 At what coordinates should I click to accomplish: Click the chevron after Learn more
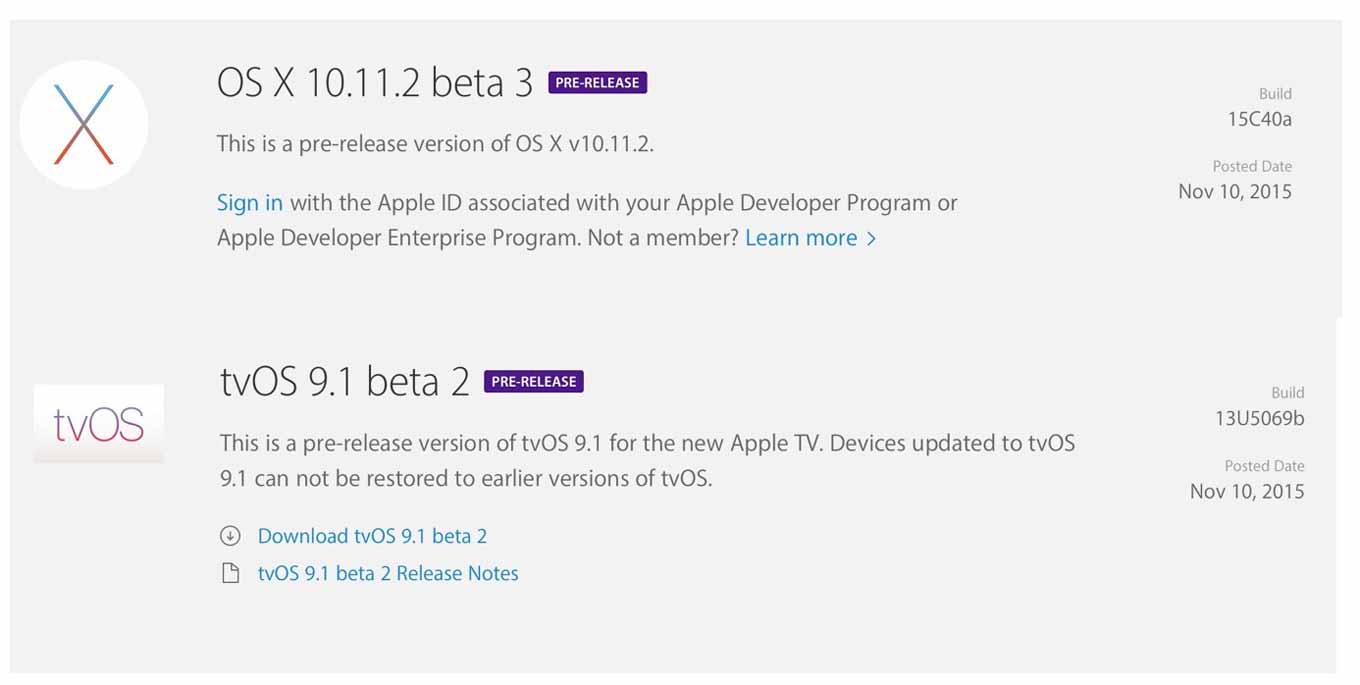[x=871, y=239]
